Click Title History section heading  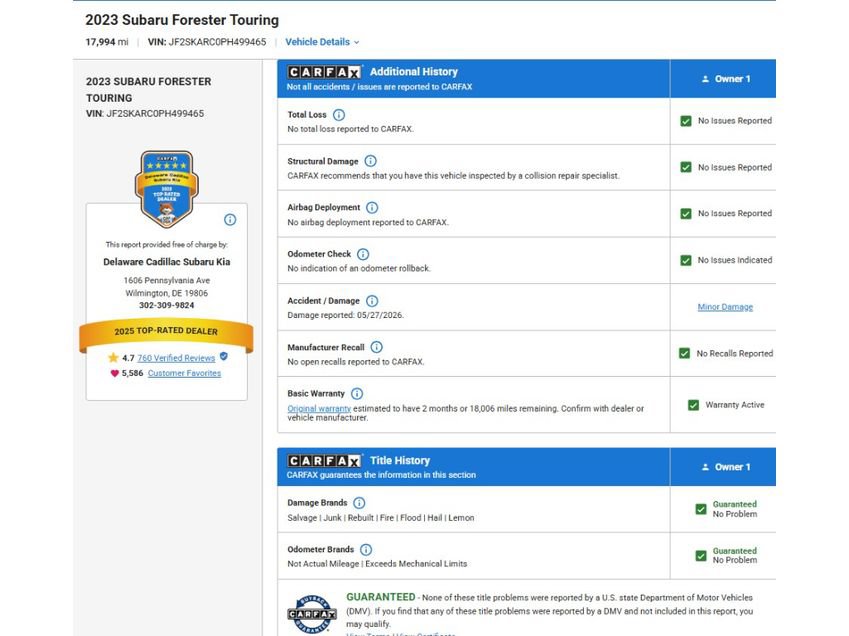coord(400,461)
